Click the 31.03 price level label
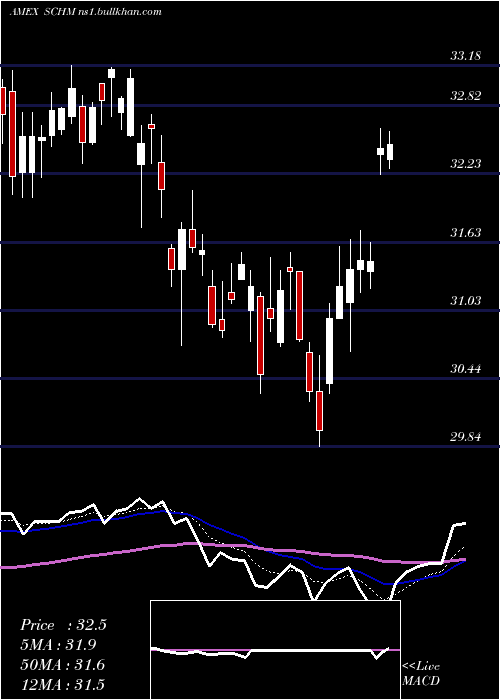Screen dimensions: 500x700 [466, 301]
